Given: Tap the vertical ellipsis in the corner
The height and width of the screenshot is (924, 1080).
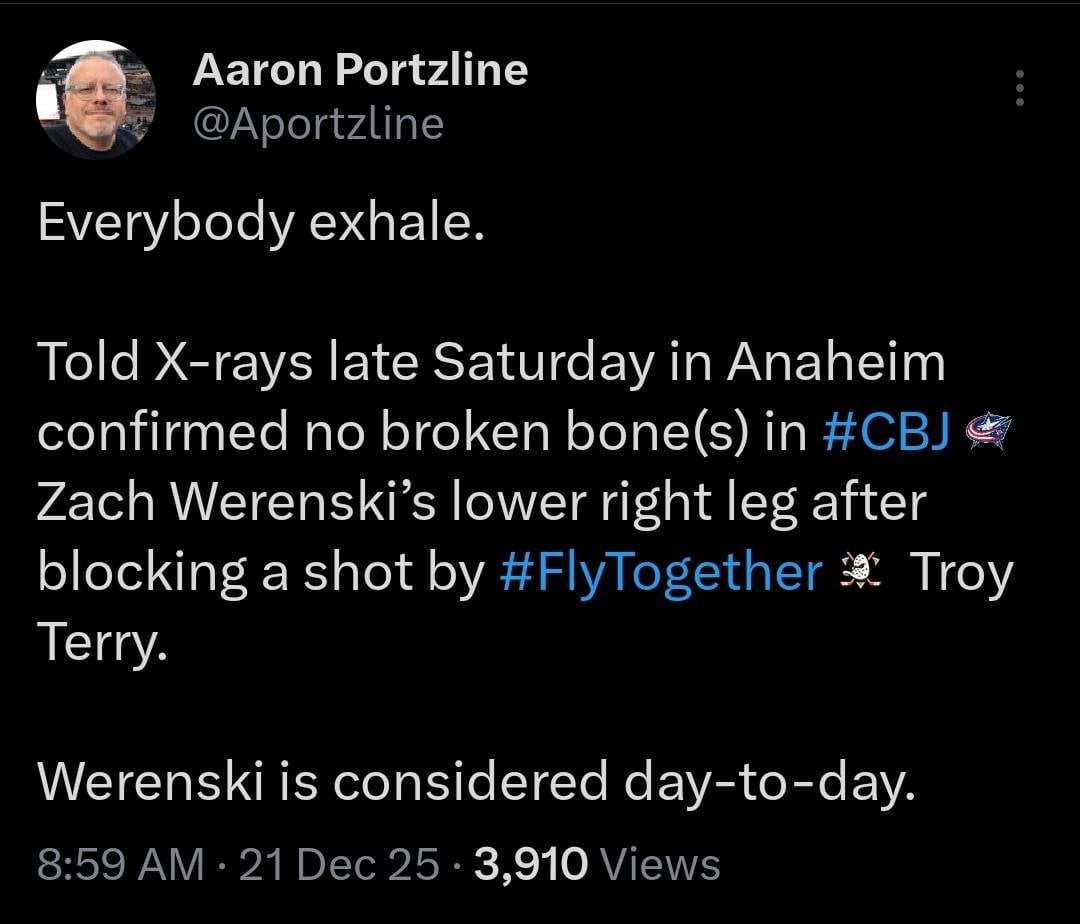Looking at the screenshot, I should pyautogui.click(x=1020, y=90).
